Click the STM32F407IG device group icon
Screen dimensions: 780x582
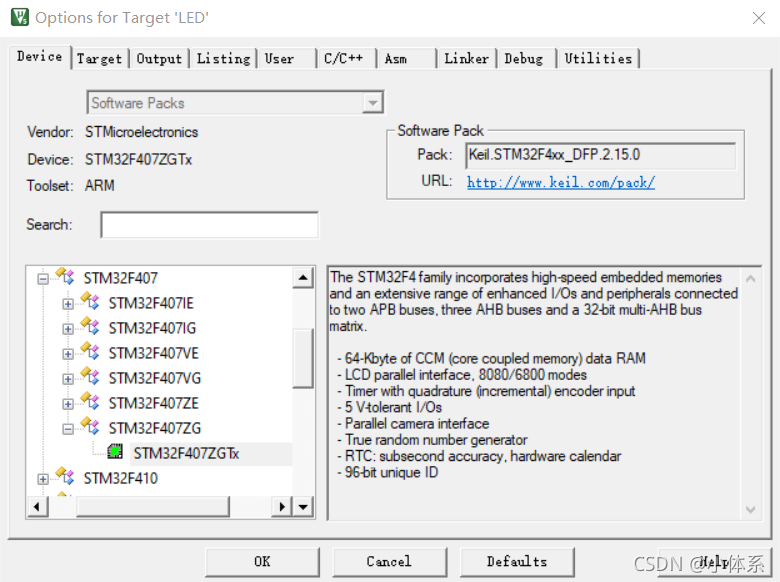91,326
